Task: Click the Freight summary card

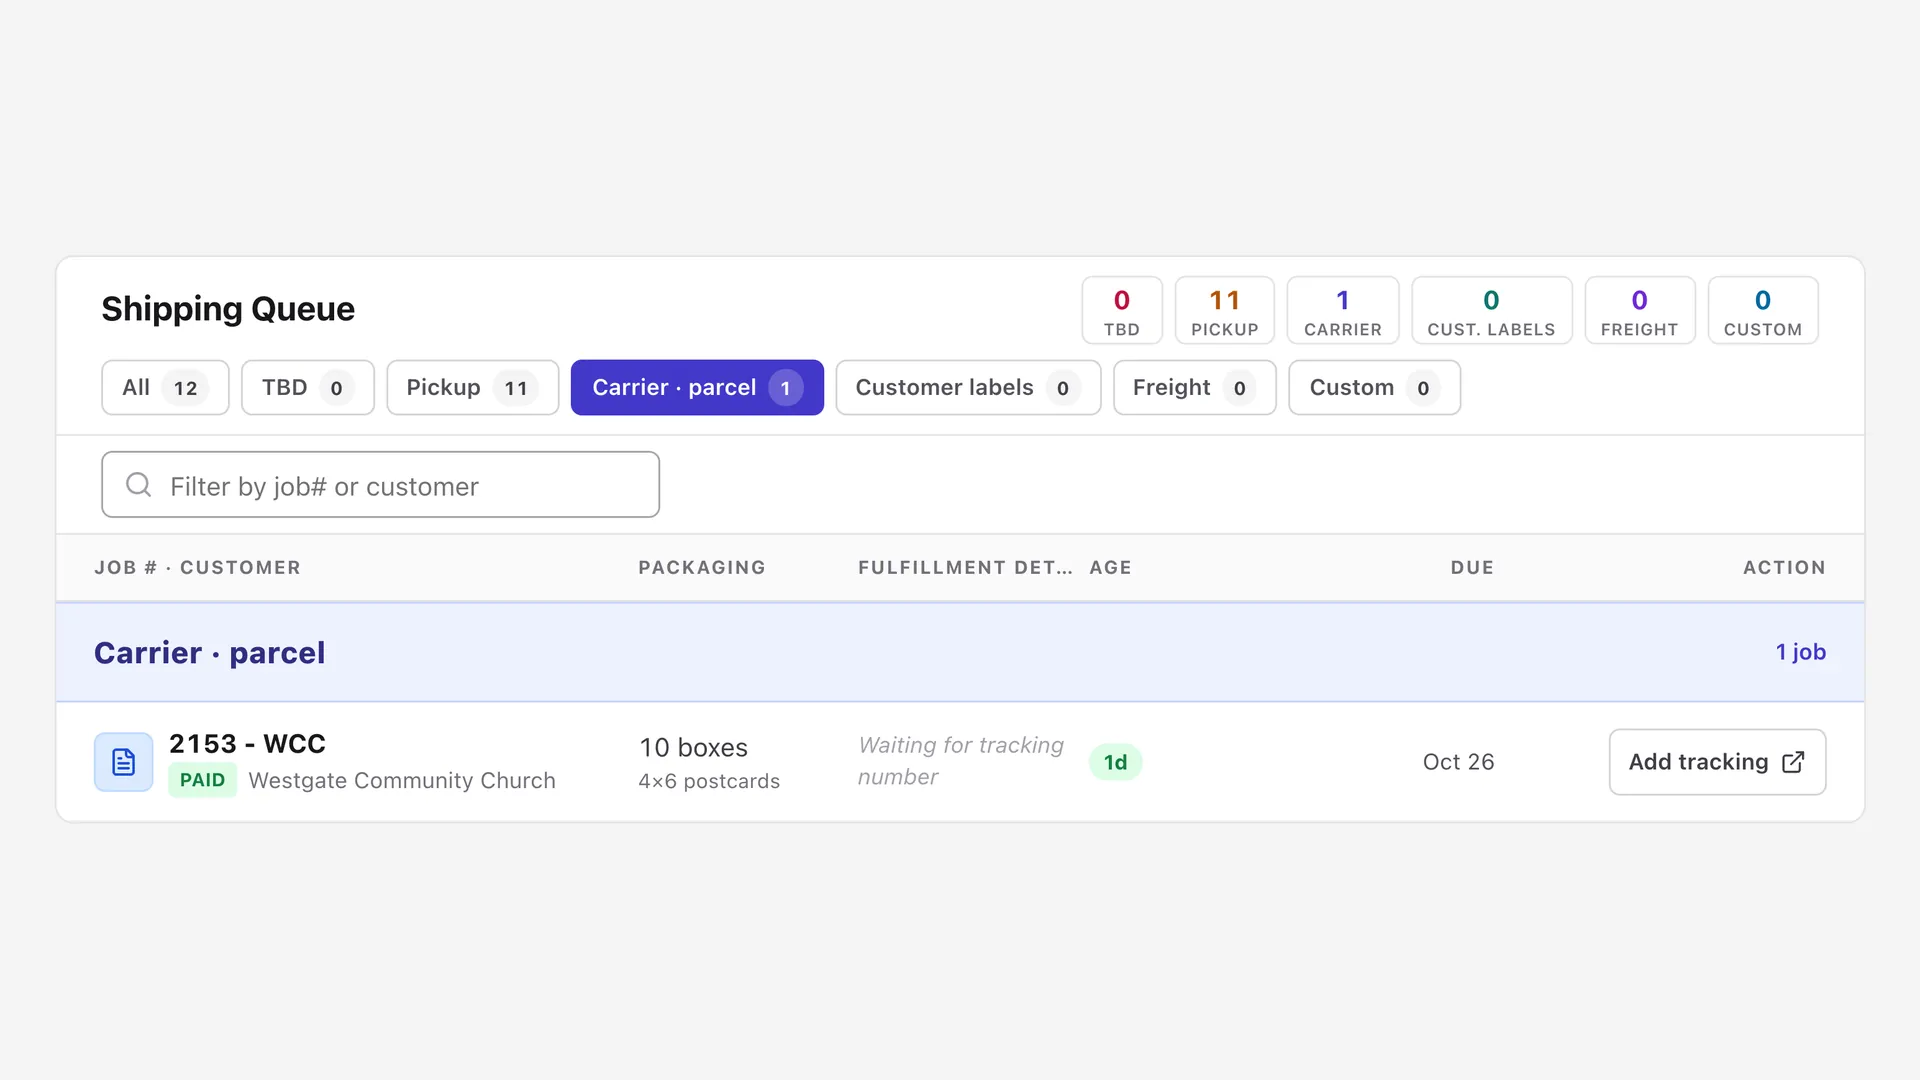Action: coord(1639,310)
